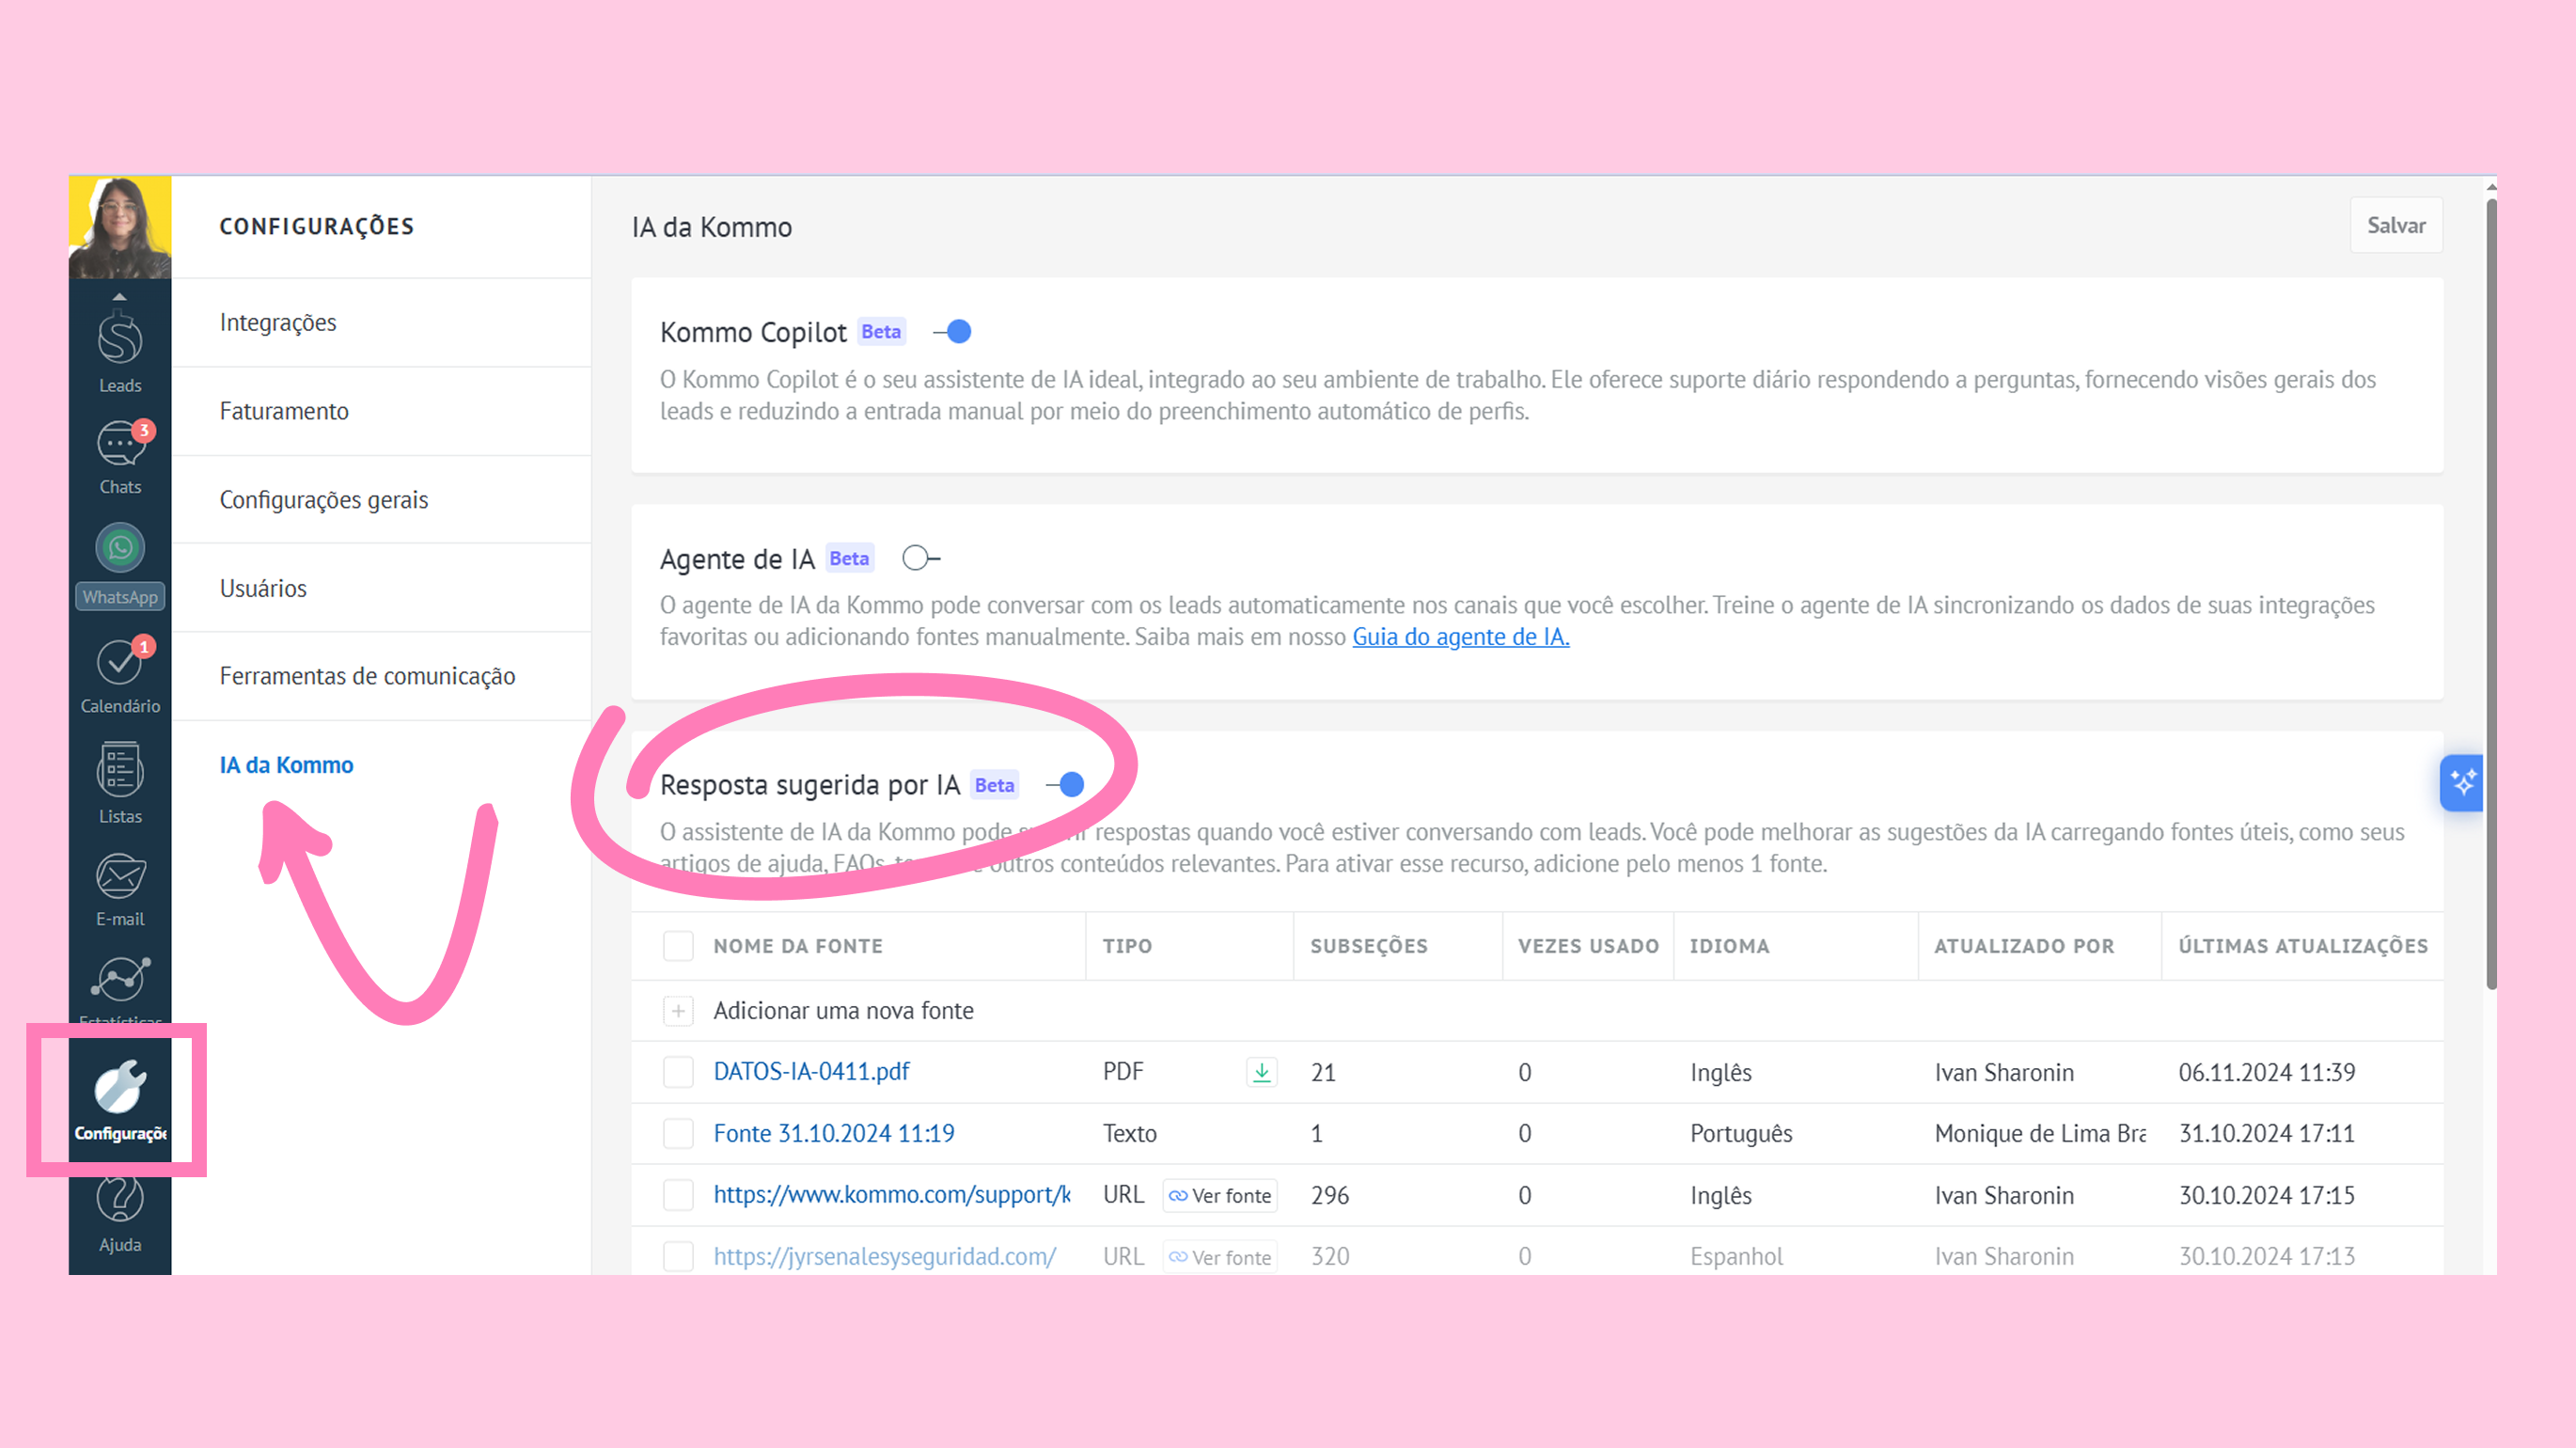Image resolution: width=2576 pixels, height=1448 pixels.
Task: Toggle the Kommo Copilot switch off
Action: 952,332
